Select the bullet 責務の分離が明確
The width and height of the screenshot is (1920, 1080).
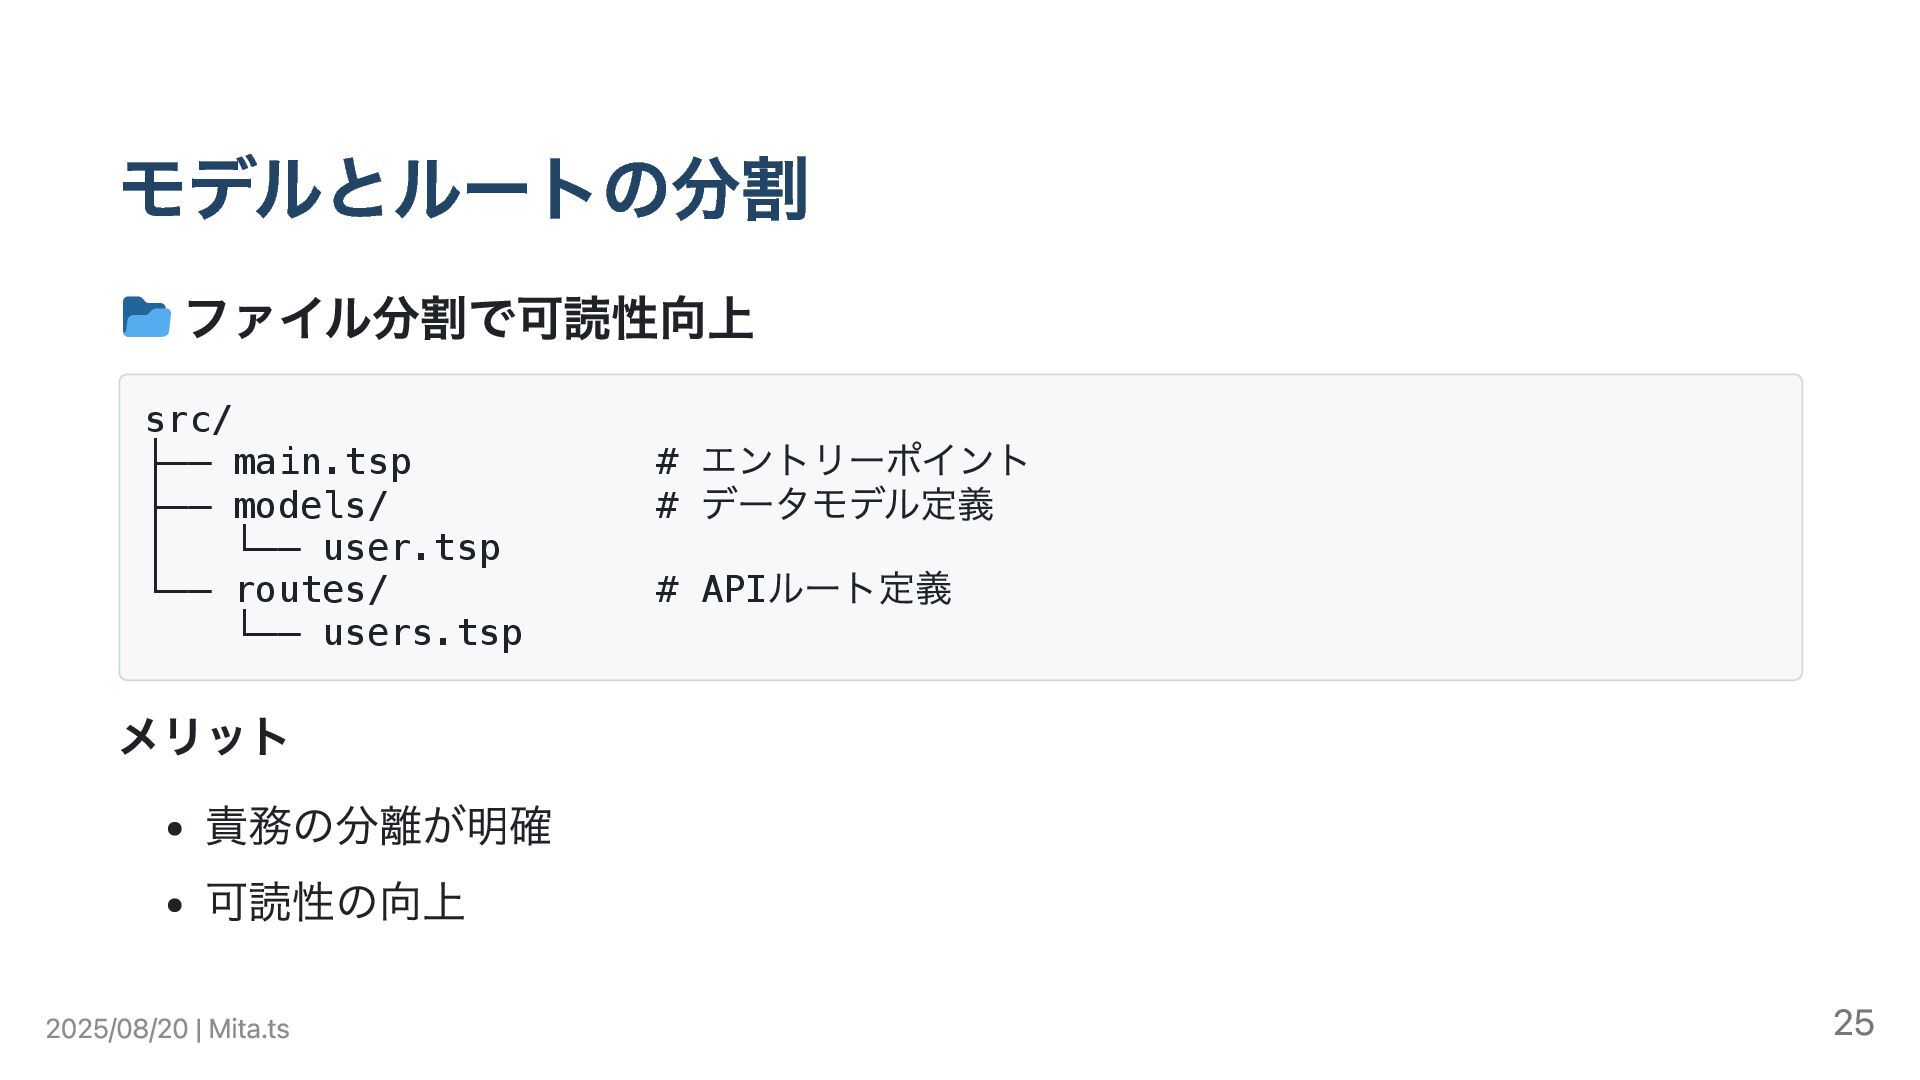coord(378,826)
